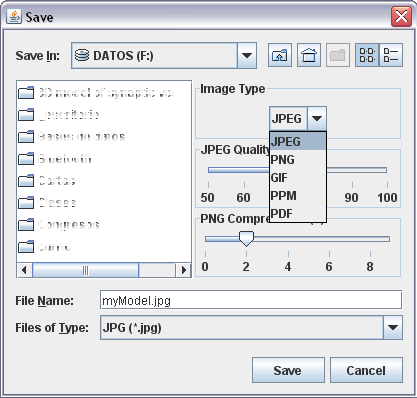Select the Congresos folder icon
417x398 pixels.
[26, 225]
